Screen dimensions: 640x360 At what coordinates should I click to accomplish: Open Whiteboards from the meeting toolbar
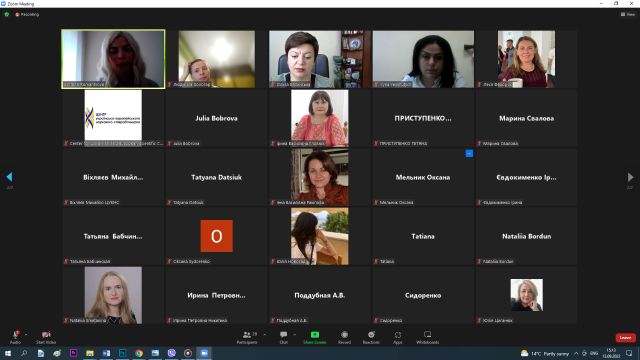(427, 337)
